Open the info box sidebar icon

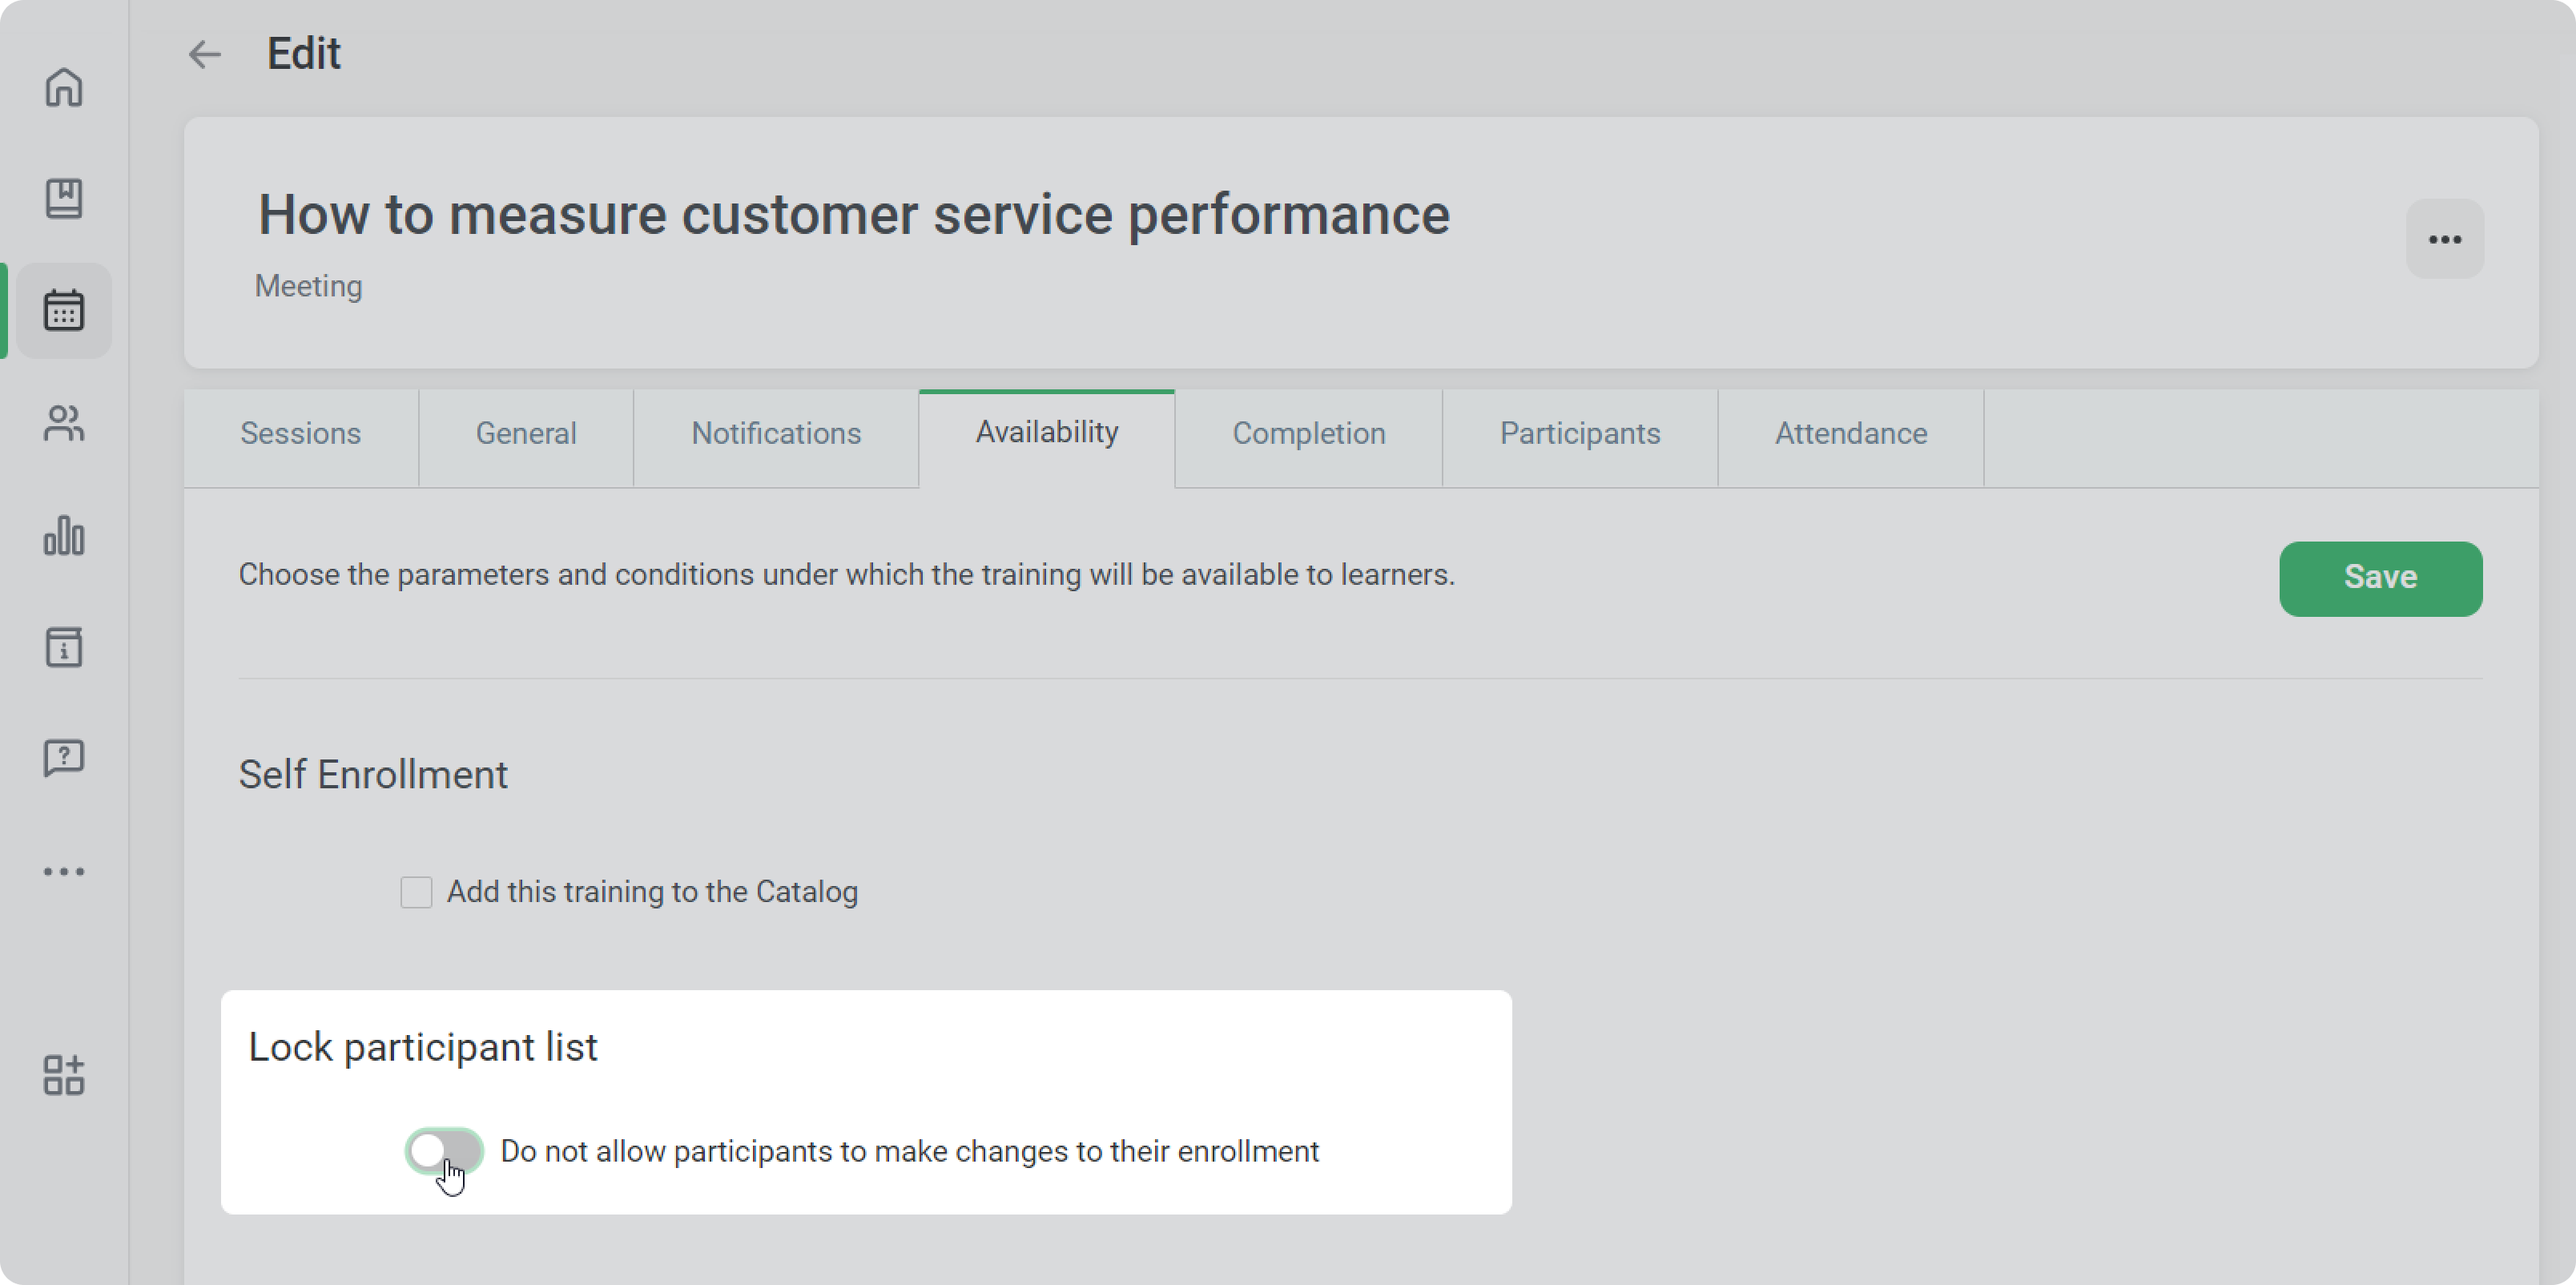[64, 647]
